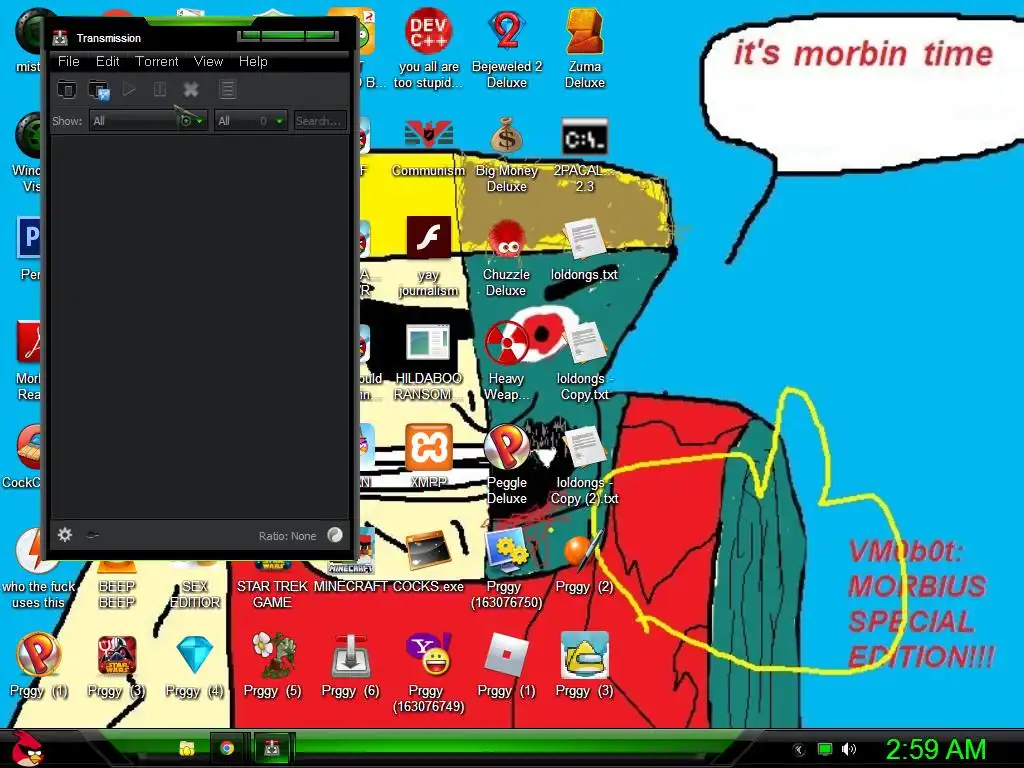Open Prggy (3) Angry Birds Star Wars icon
The width and height of the screenshot is (1024, 768).
pos(116,665)
